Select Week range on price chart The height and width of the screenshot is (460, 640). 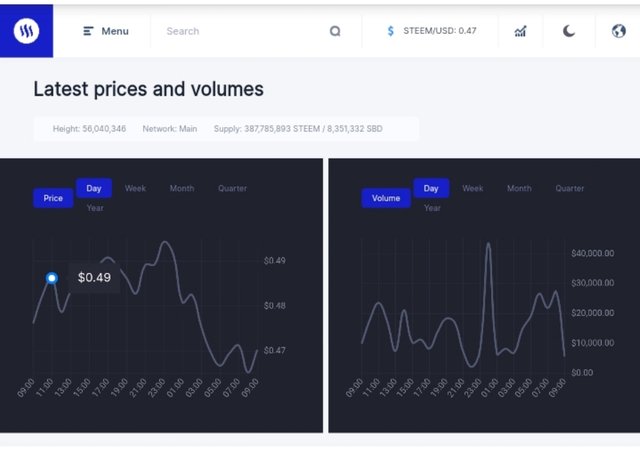(135, 188)
